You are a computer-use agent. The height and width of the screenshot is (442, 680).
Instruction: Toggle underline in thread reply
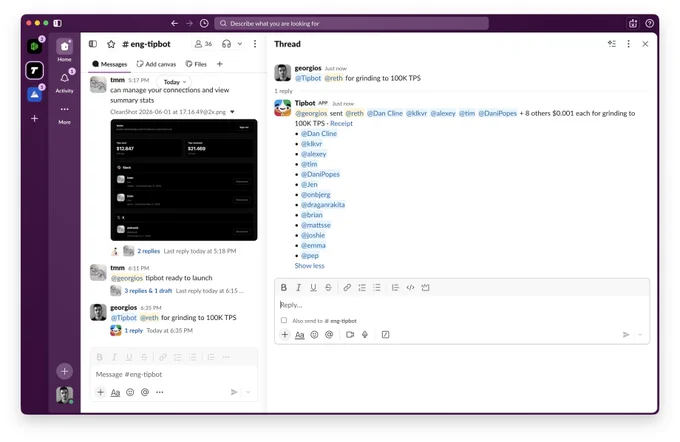tap(313, 288)
